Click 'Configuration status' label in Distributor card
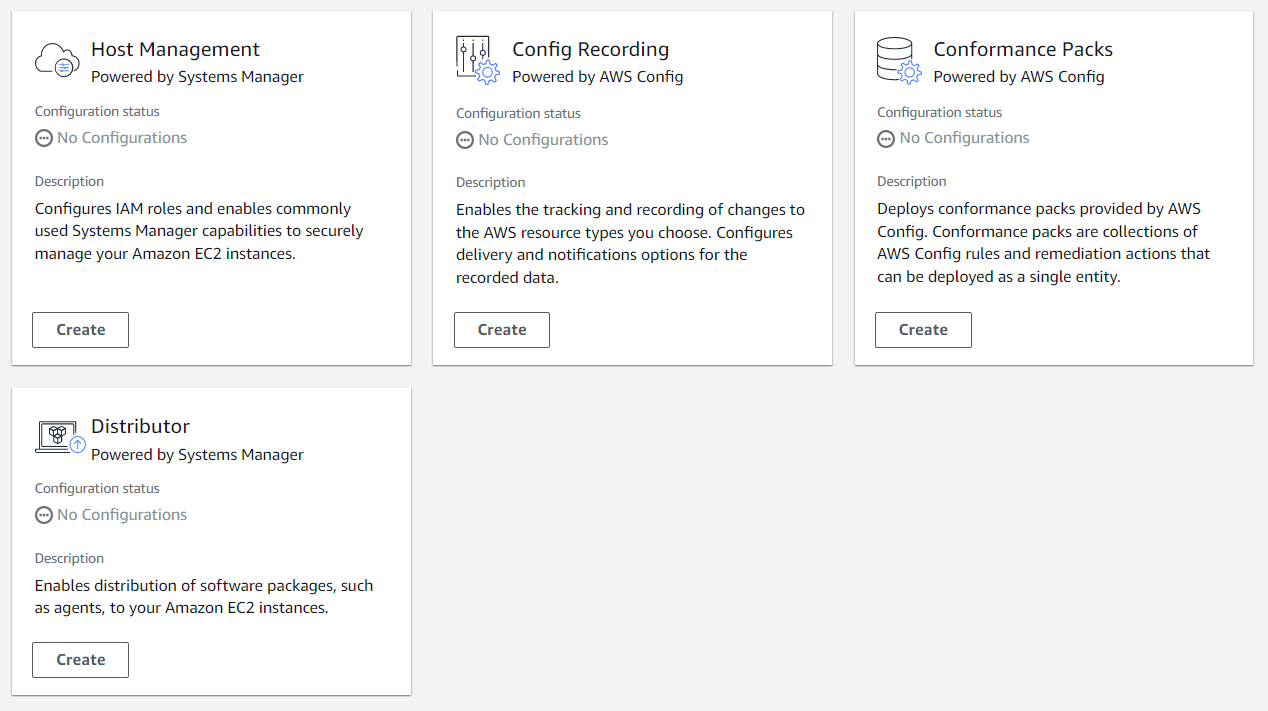The height and width of the screenshot is (711, 1268). click(x=97, y=488)
